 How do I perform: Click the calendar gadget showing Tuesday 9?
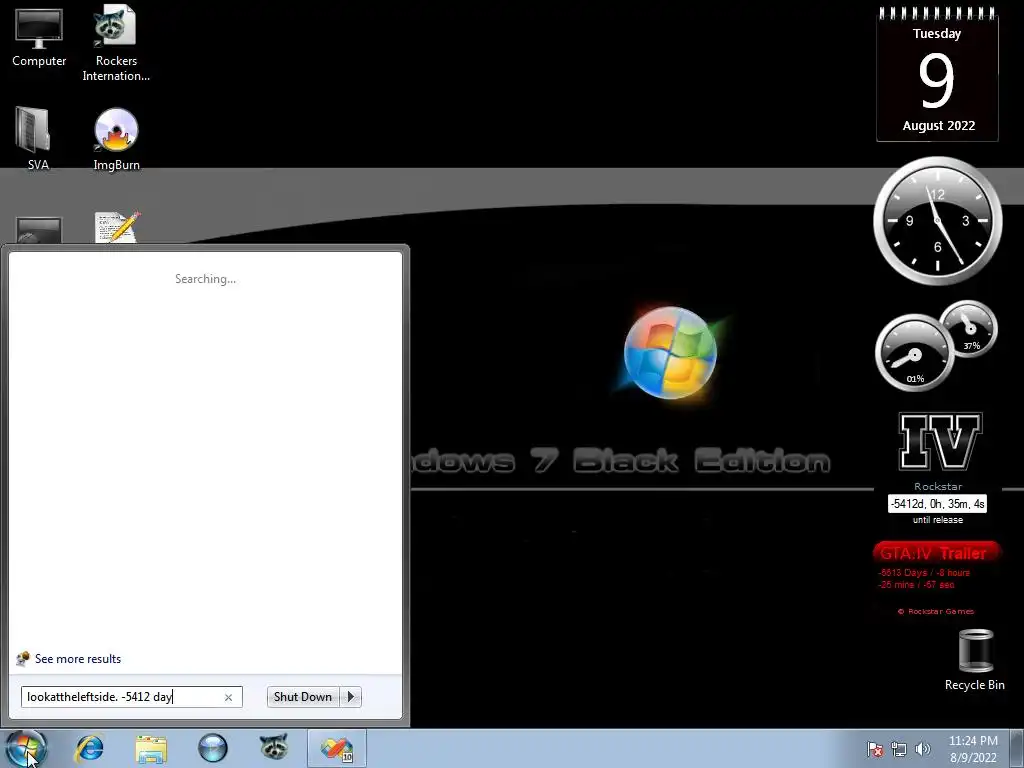[x=937, y=74]
